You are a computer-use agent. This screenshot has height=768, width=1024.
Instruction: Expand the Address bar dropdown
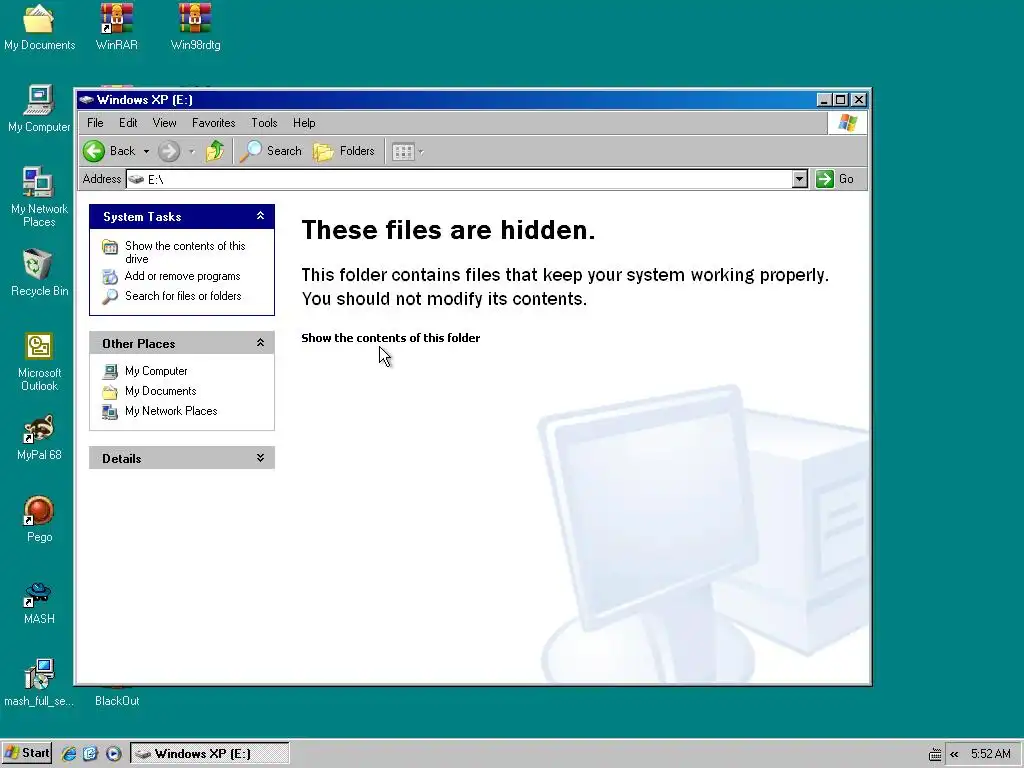click(799, 179)
